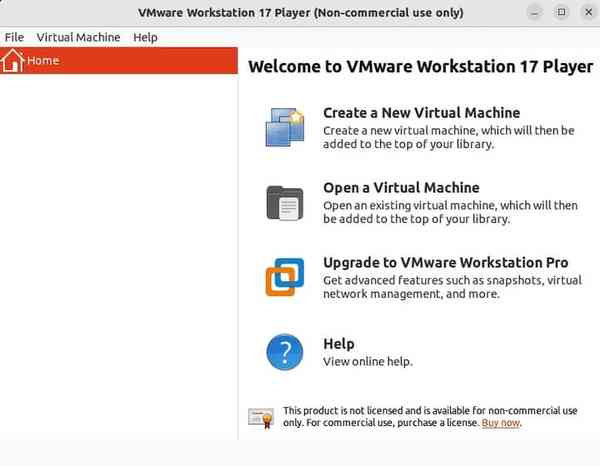Image resolution: width=600 pixels, height=466 pixels.
Task: Click the Help heading in welcome pane
Action: (x=339, y=344)
